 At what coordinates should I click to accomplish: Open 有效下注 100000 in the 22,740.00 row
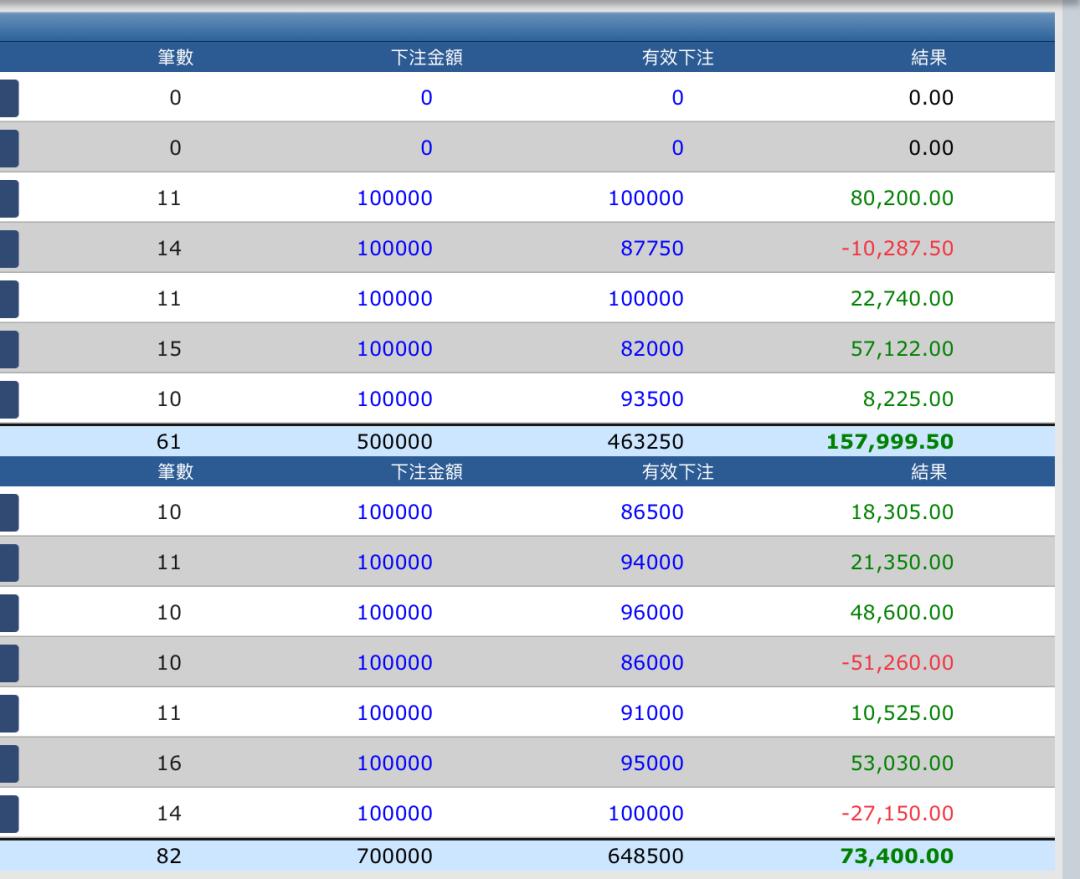[645, 298]
